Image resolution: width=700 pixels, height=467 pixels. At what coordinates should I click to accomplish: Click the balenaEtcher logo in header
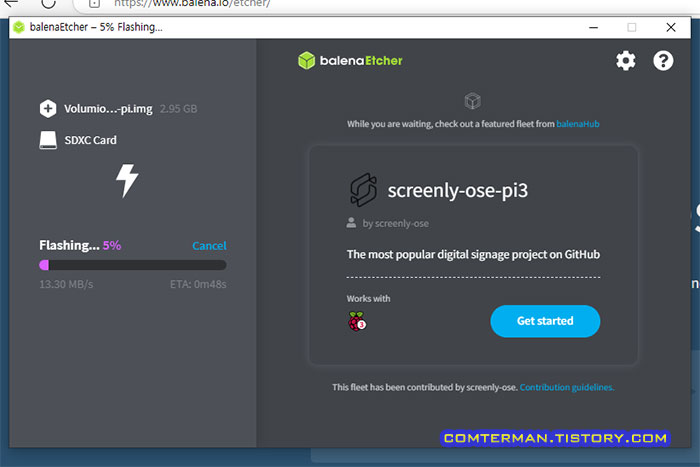[350, 60]
